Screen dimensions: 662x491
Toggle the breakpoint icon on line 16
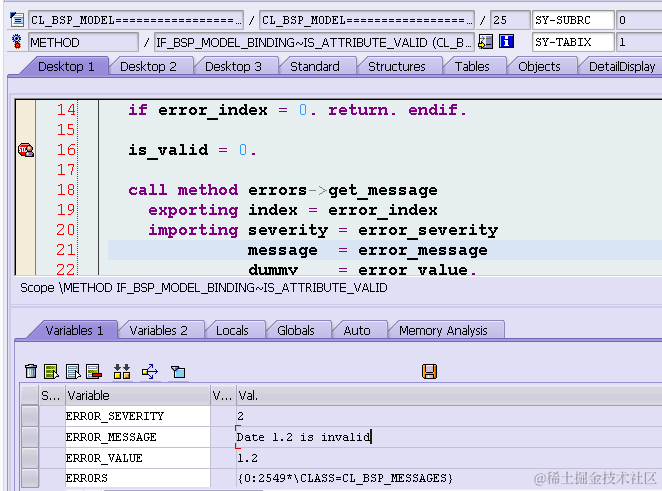[x=26, y=150]
